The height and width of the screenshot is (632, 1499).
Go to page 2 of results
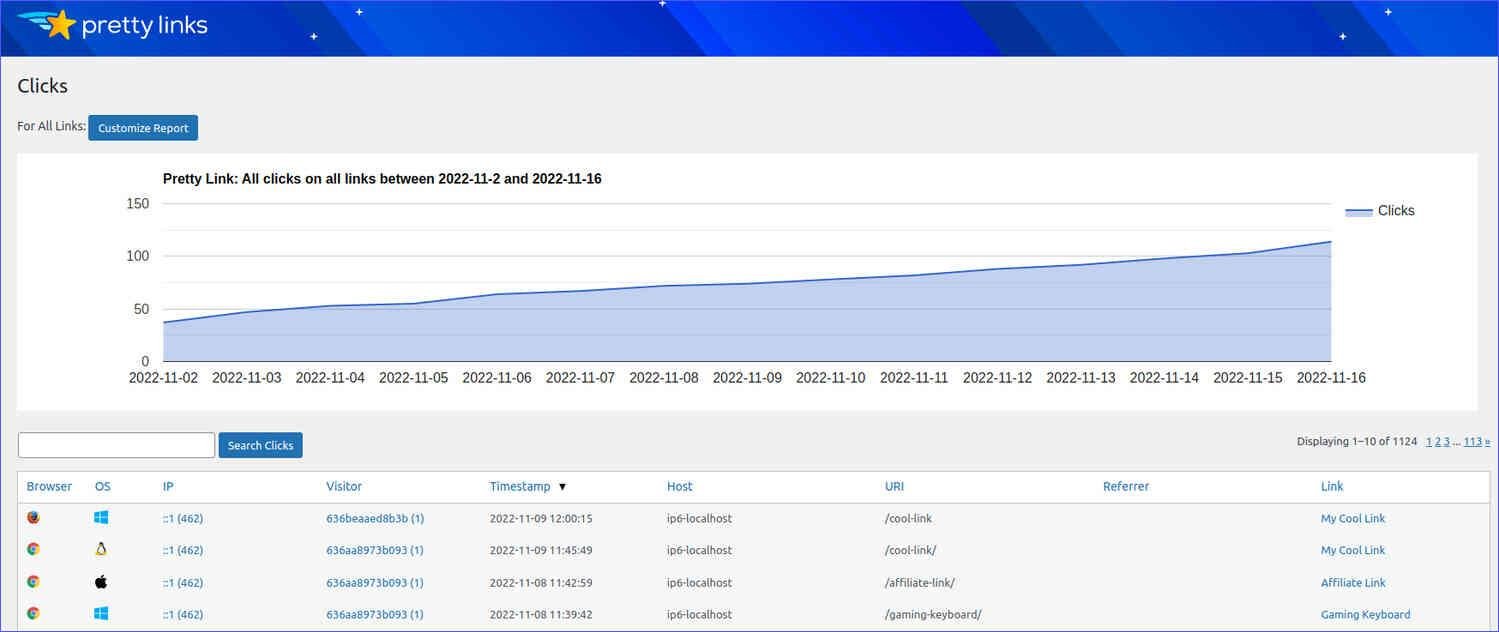[x=1437, y=440]
